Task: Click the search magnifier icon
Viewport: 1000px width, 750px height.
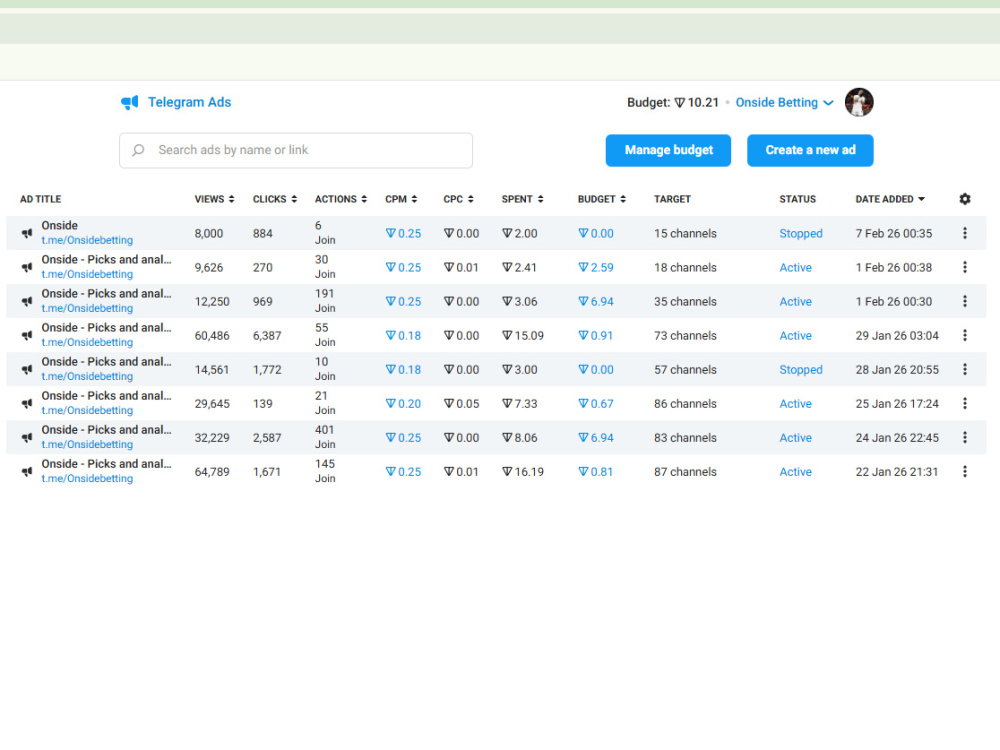Action: pyautogui.click(x=138, y=150)
